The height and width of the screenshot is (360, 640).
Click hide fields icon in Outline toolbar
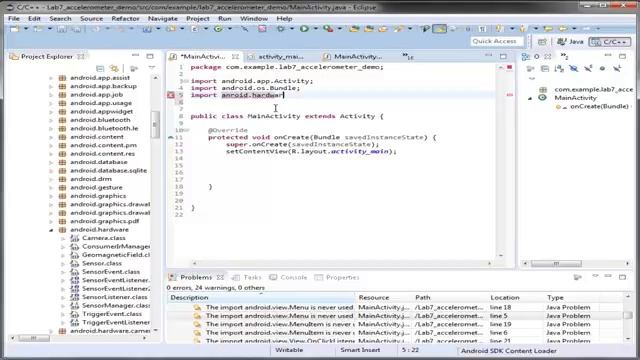point(573,69)
